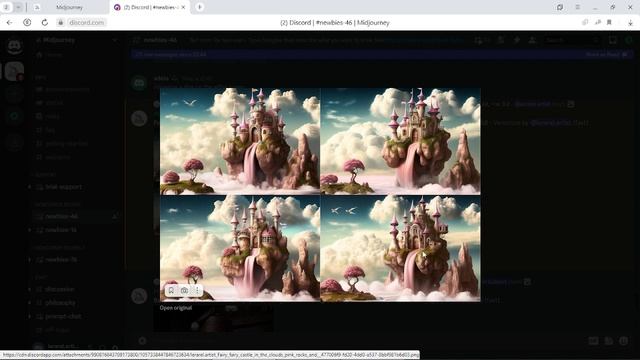Close the Discord #newbies tab
Image resolution: width=640 pixels, height=360 pixels.
[183, 7]
